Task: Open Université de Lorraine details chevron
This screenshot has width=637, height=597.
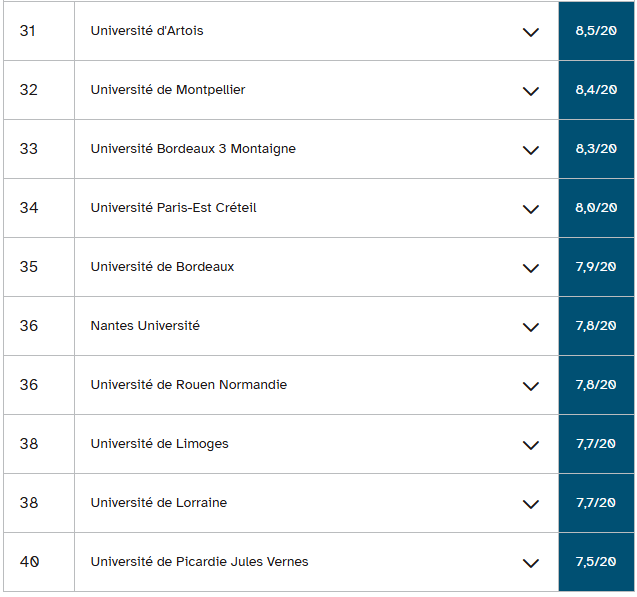Action: coord(531,504)
